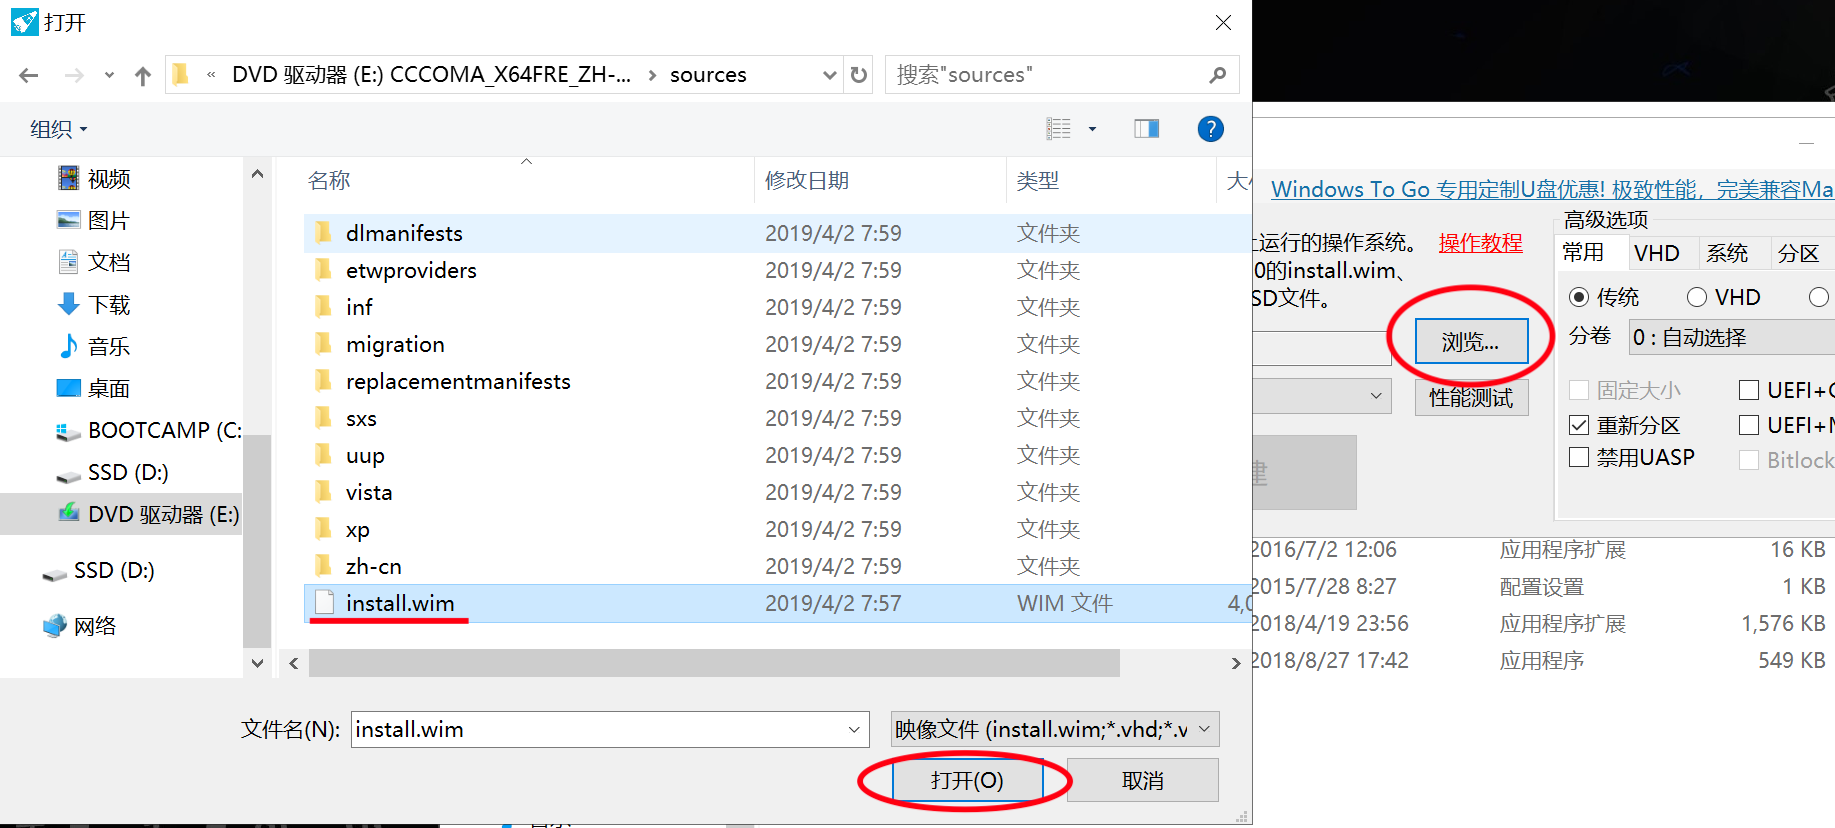Click the 浏览... button
Viewport: 1835px width, 828px height.
1471,342
